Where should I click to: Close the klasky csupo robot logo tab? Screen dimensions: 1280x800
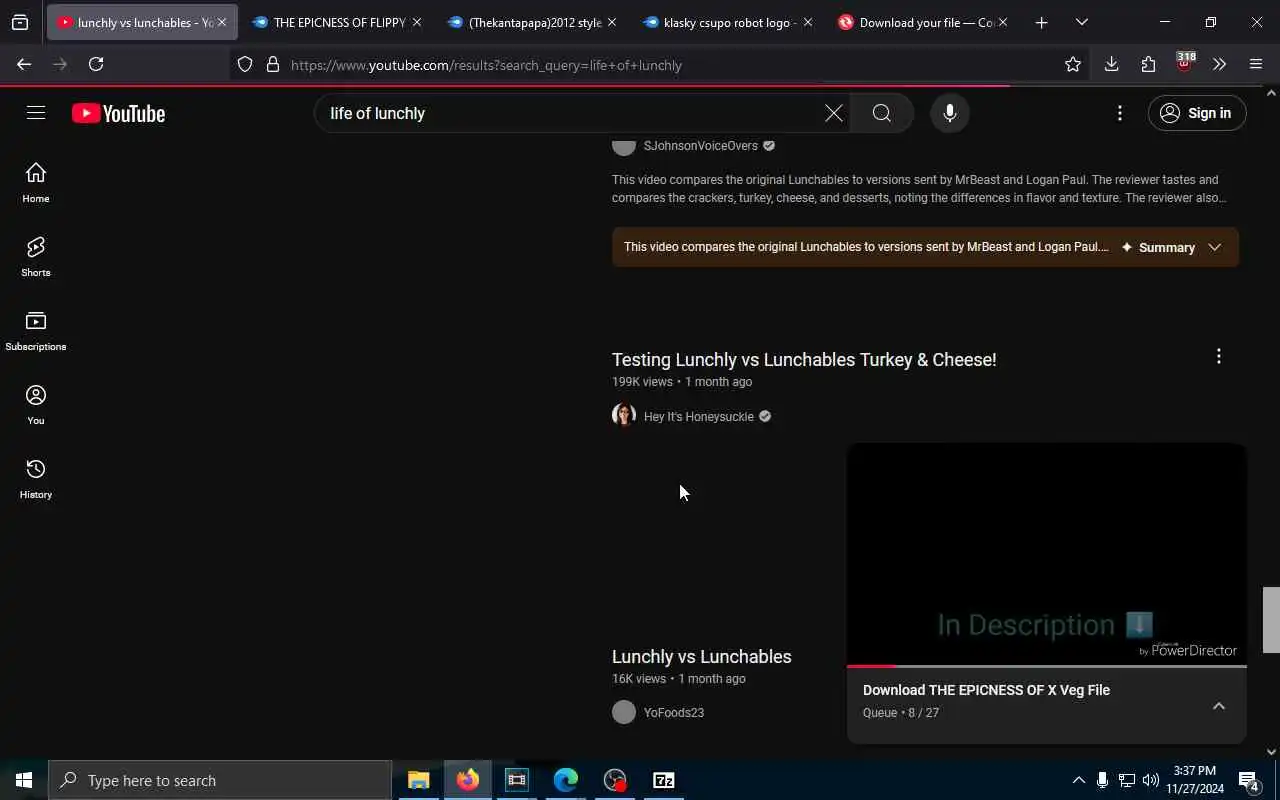808,22
